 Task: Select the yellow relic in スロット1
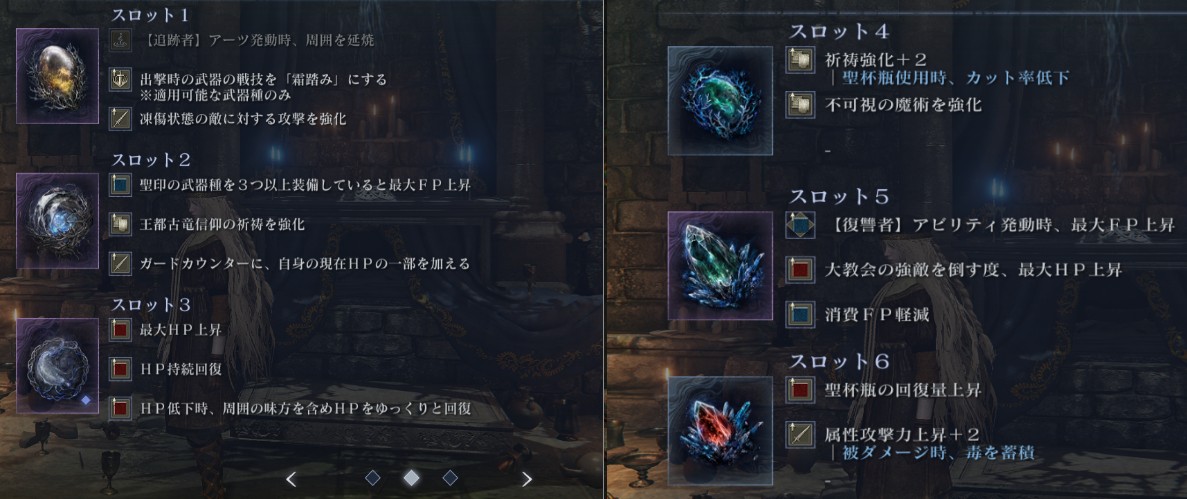pos(58,75)
